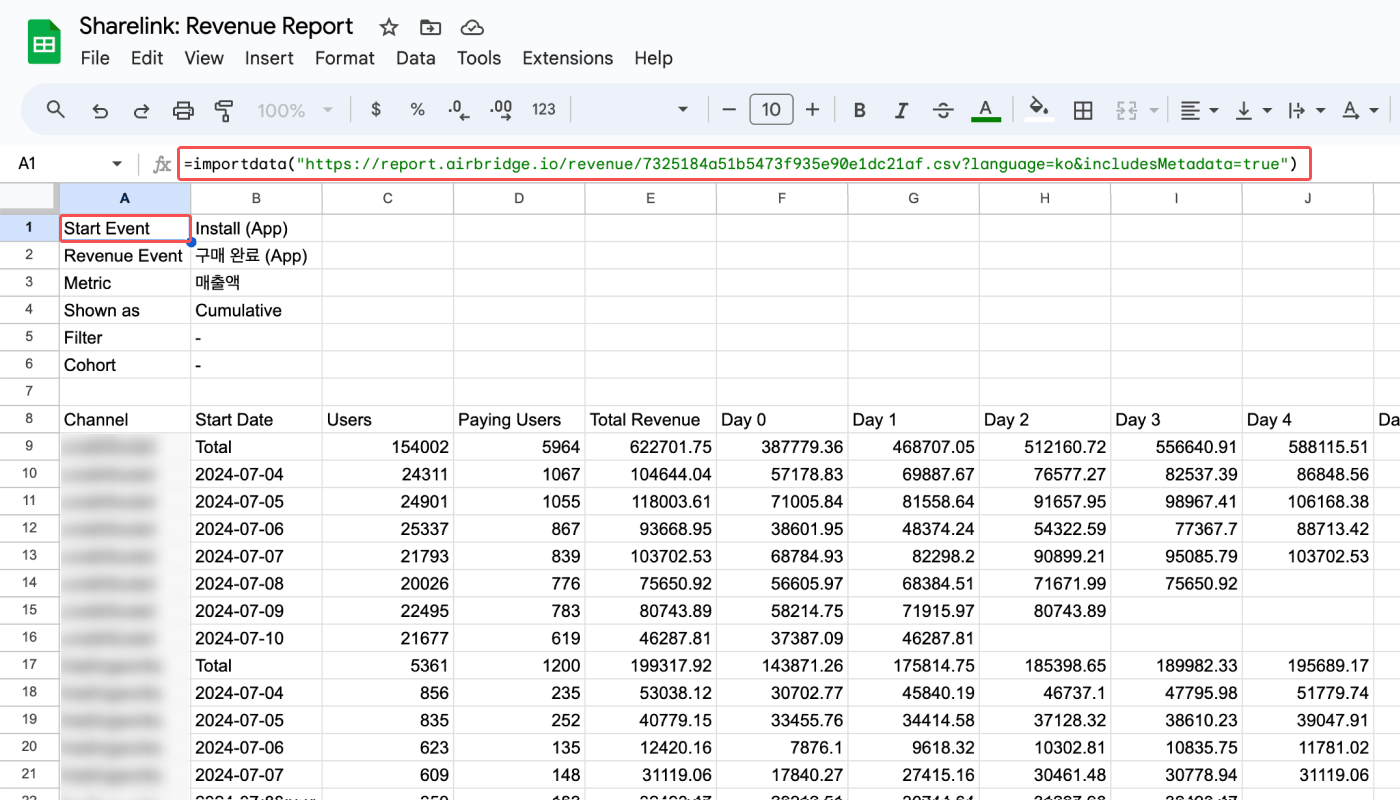1400x800 pixels.
Task: Activate the paint format tool
Action: tap(224, 110)
